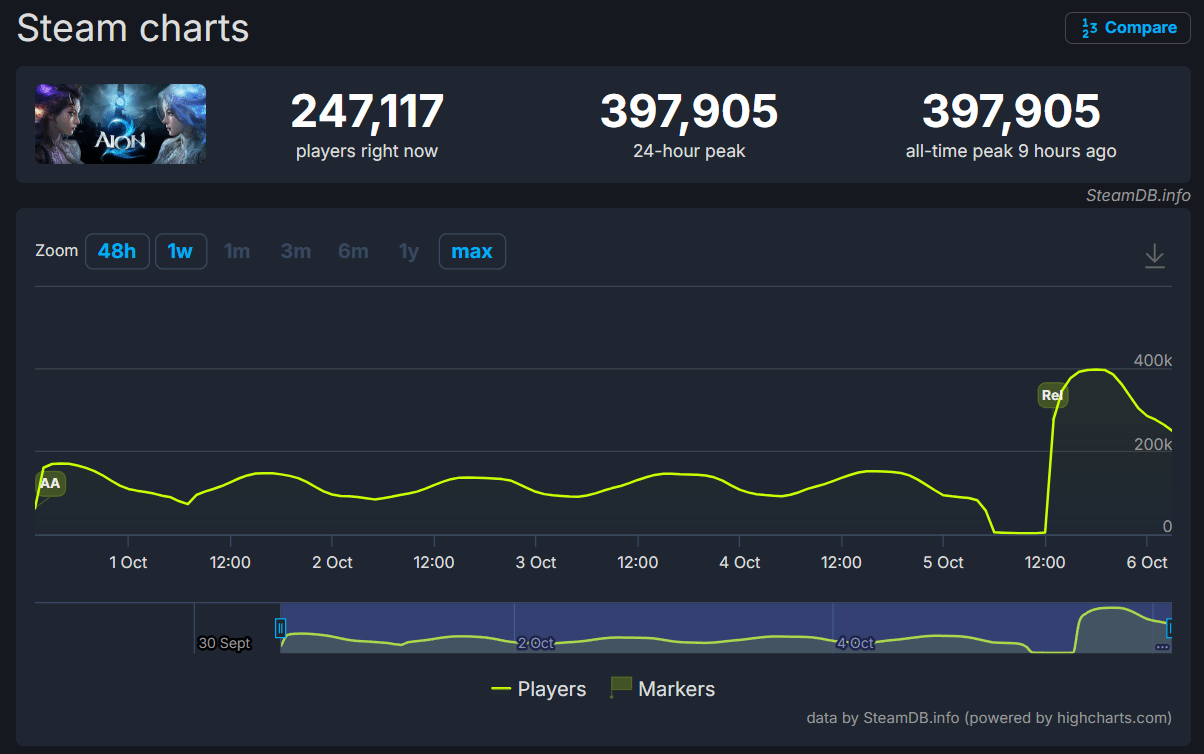Click the 400k y-axis label
Image resolution: width=1204 pixels, height=754 pixels.
point(1152,360)
